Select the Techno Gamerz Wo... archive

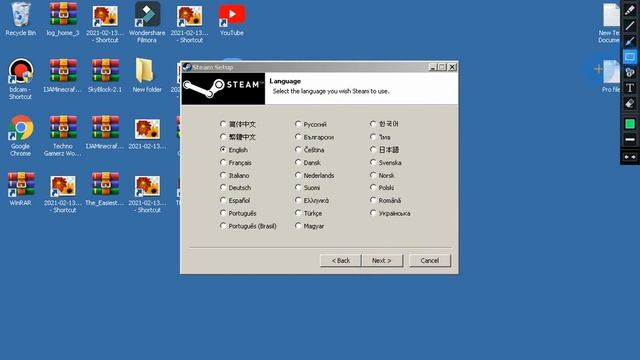click(x=63, y=136)
